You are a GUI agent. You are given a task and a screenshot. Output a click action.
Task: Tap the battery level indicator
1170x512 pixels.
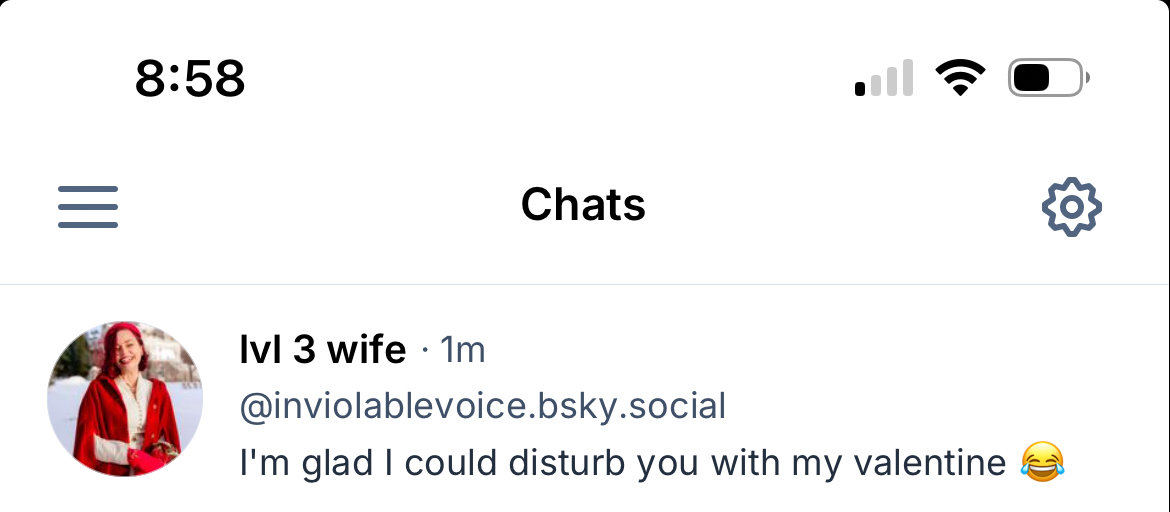(1048, 78)
